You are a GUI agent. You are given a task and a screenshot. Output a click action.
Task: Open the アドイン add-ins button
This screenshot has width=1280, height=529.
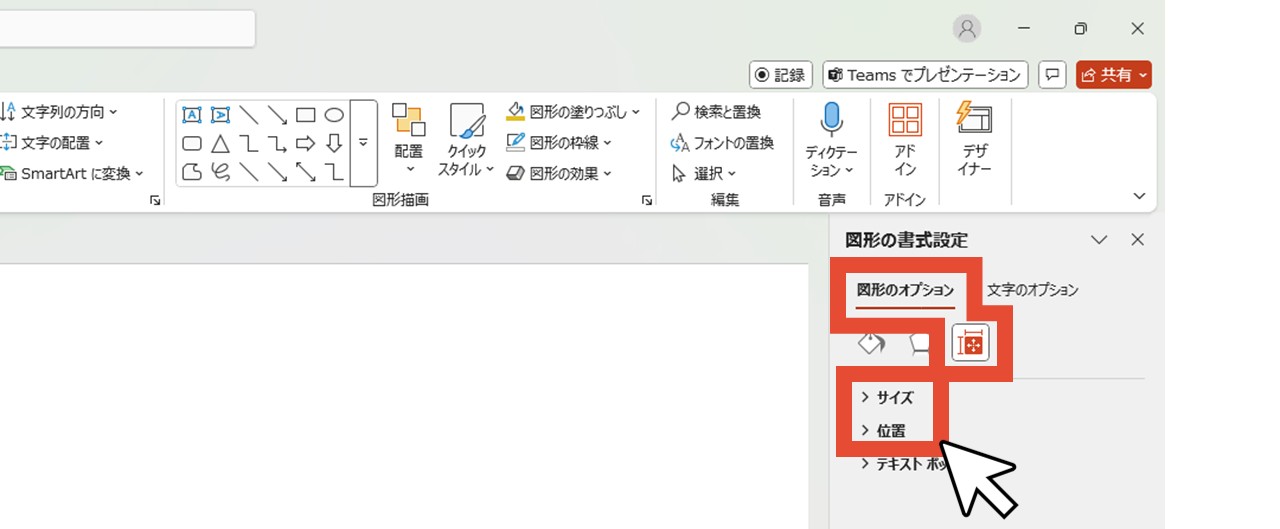pyautogui.click(x=905, y=140)
